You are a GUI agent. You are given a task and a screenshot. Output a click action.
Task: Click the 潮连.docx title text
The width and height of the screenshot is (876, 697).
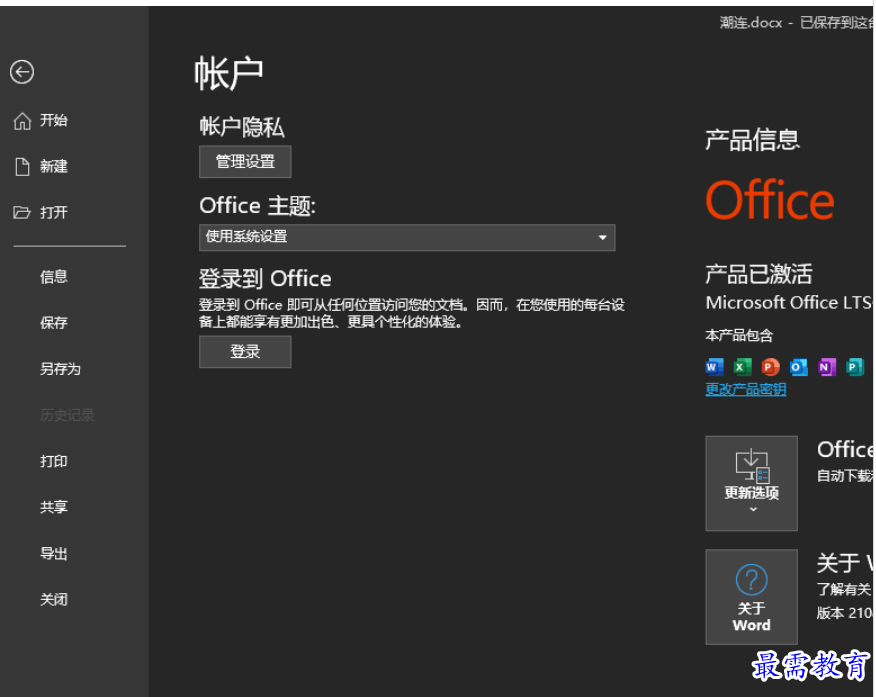tap(751, 22)
